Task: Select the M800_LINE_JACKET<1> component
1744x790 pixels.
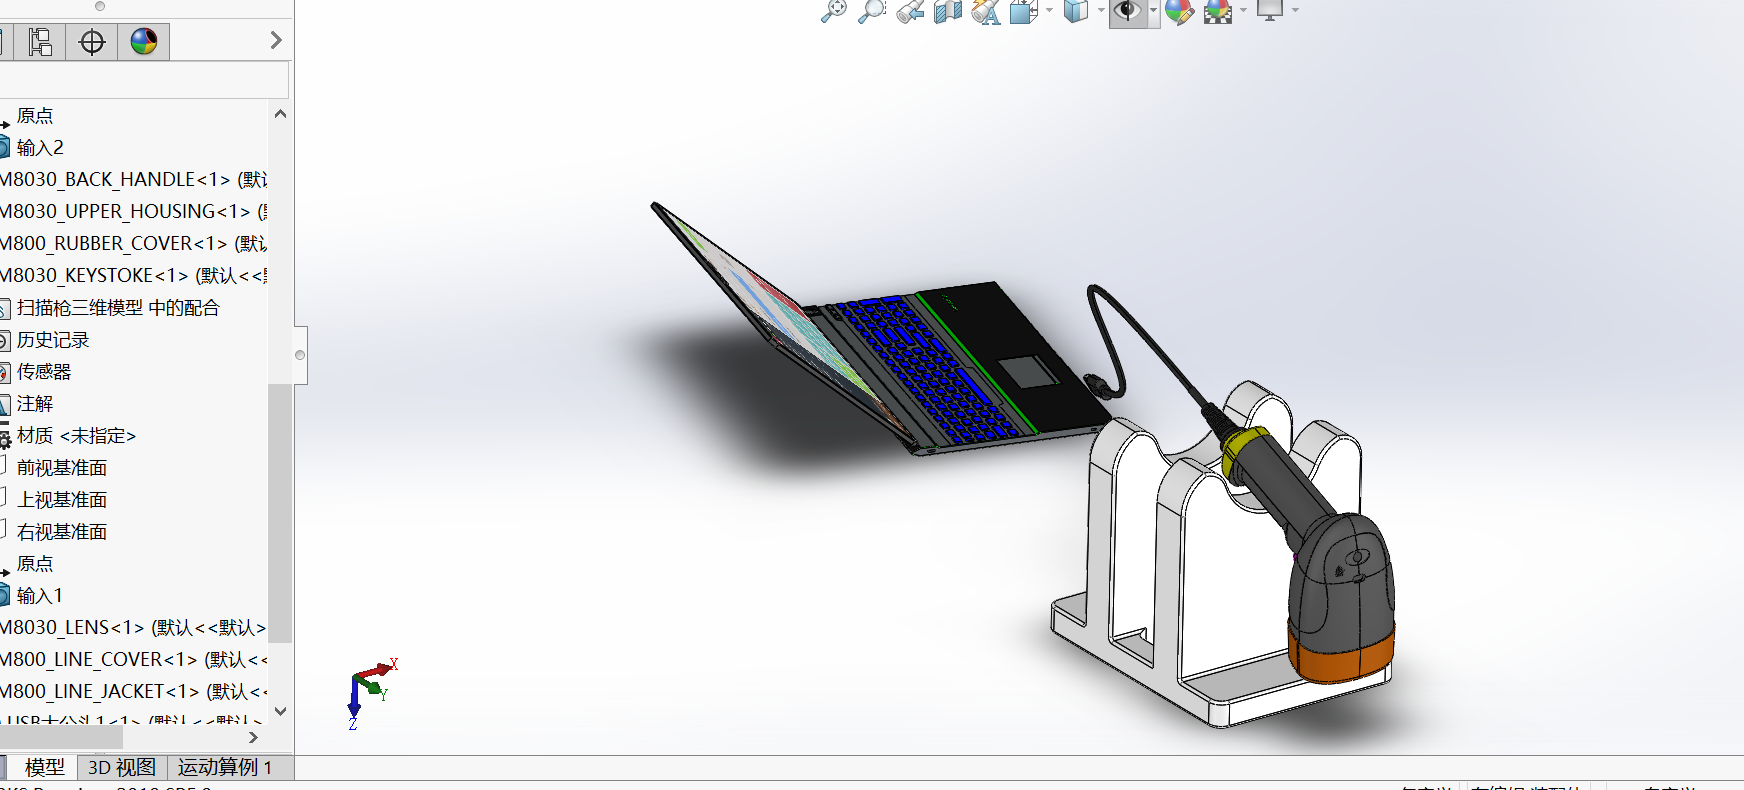Action: [x=133, y=692]
